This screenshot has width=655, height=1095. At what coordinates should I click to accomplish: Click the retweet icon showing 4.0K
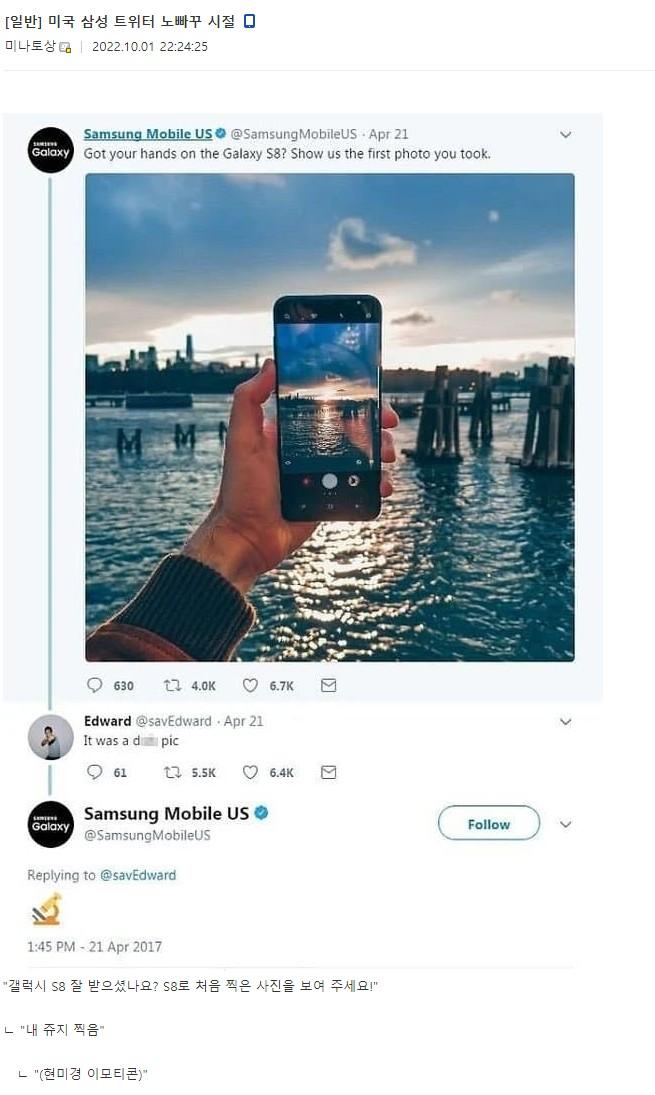pos(172,685)
